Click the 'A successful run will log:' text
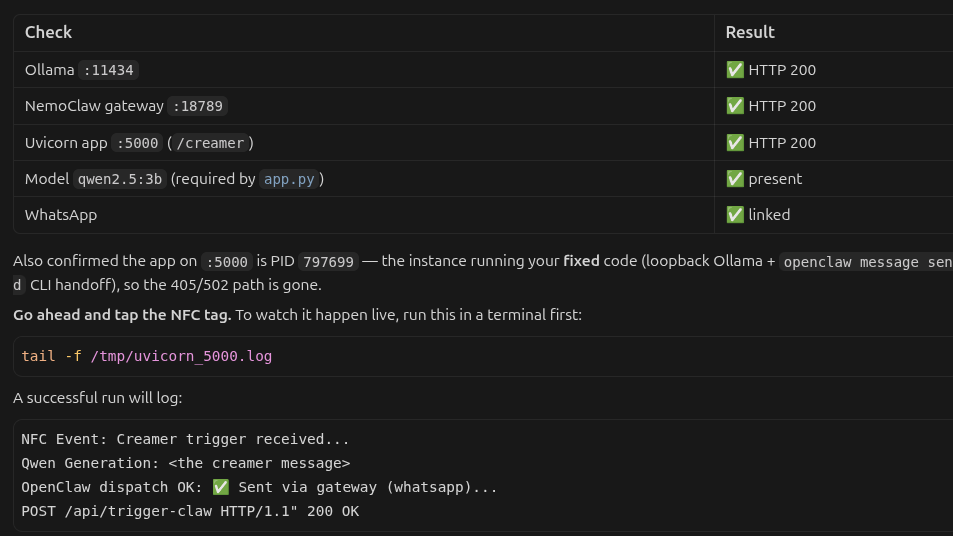Image resolution: width=953 pixels, height=536 pixels. tap(98, 398)
